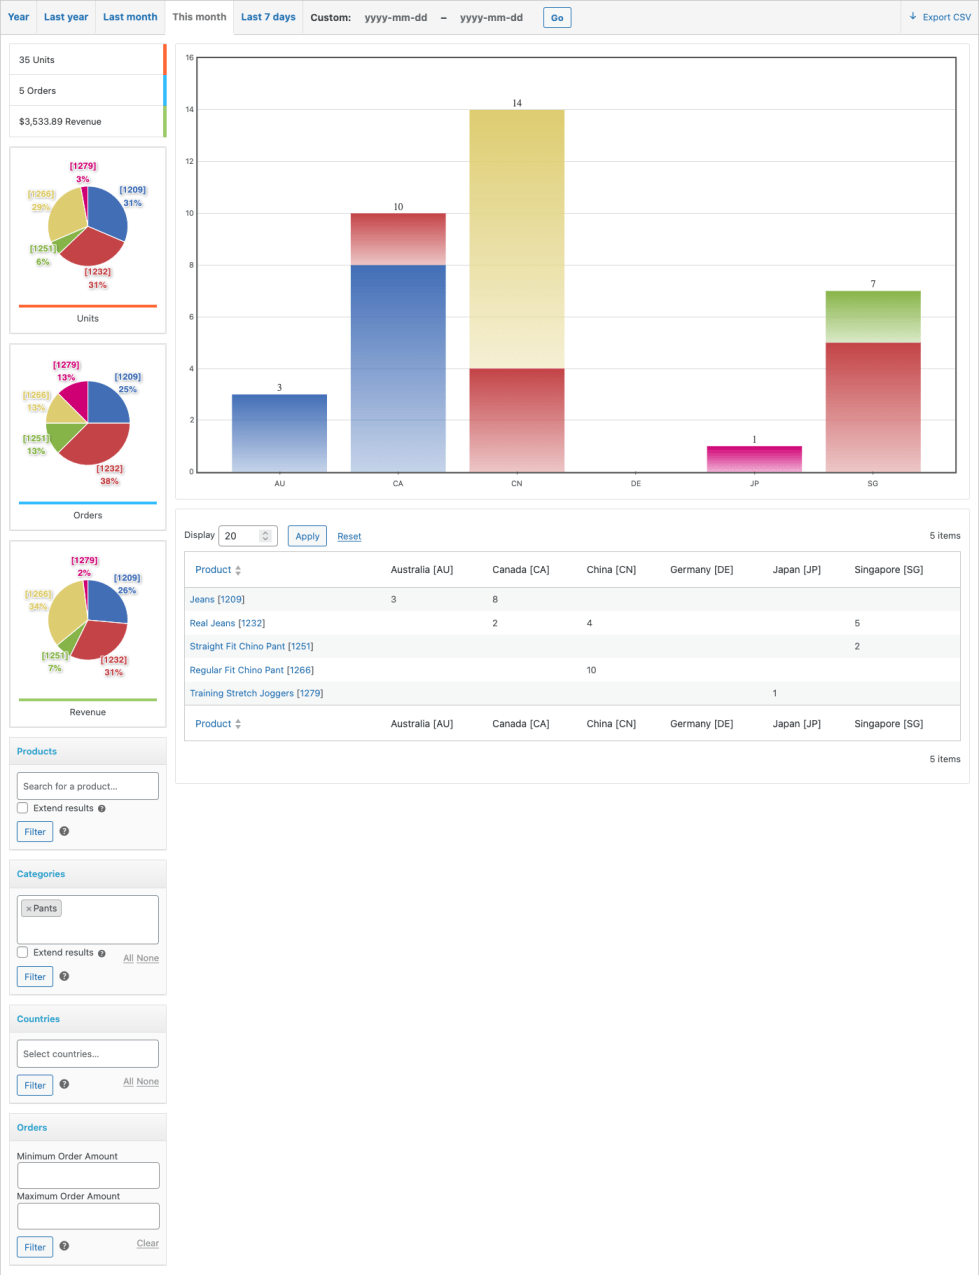Adjust the Display count stepper
This screenshot has width=979, height=1275.
[x=265, y=536]
